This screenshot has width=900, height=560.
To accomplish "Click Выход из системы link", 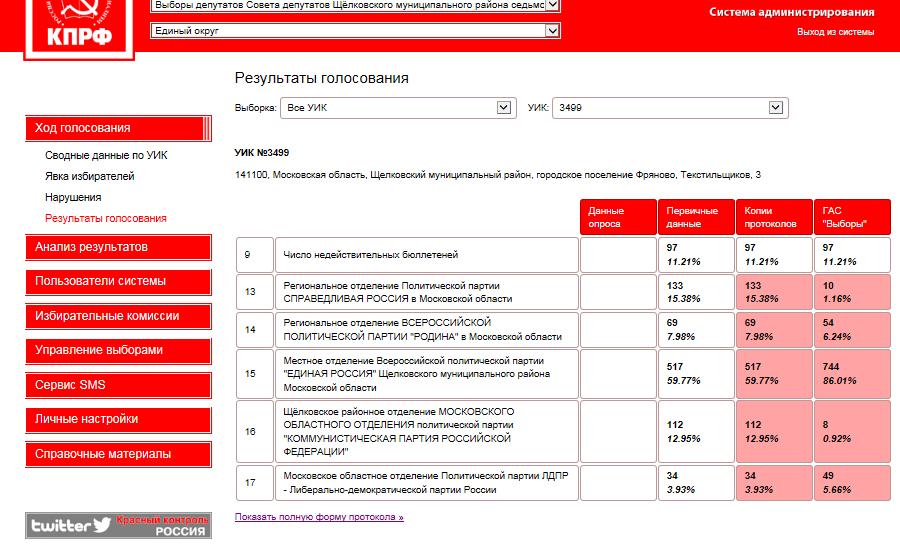I will [x=835, y=32].
